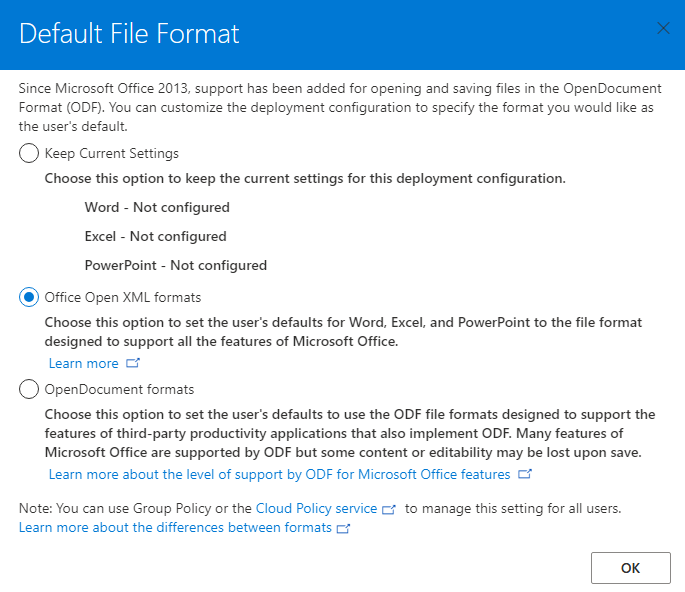Open the Cloud Policy service link

pyautogui.click(x=316, y=509)
